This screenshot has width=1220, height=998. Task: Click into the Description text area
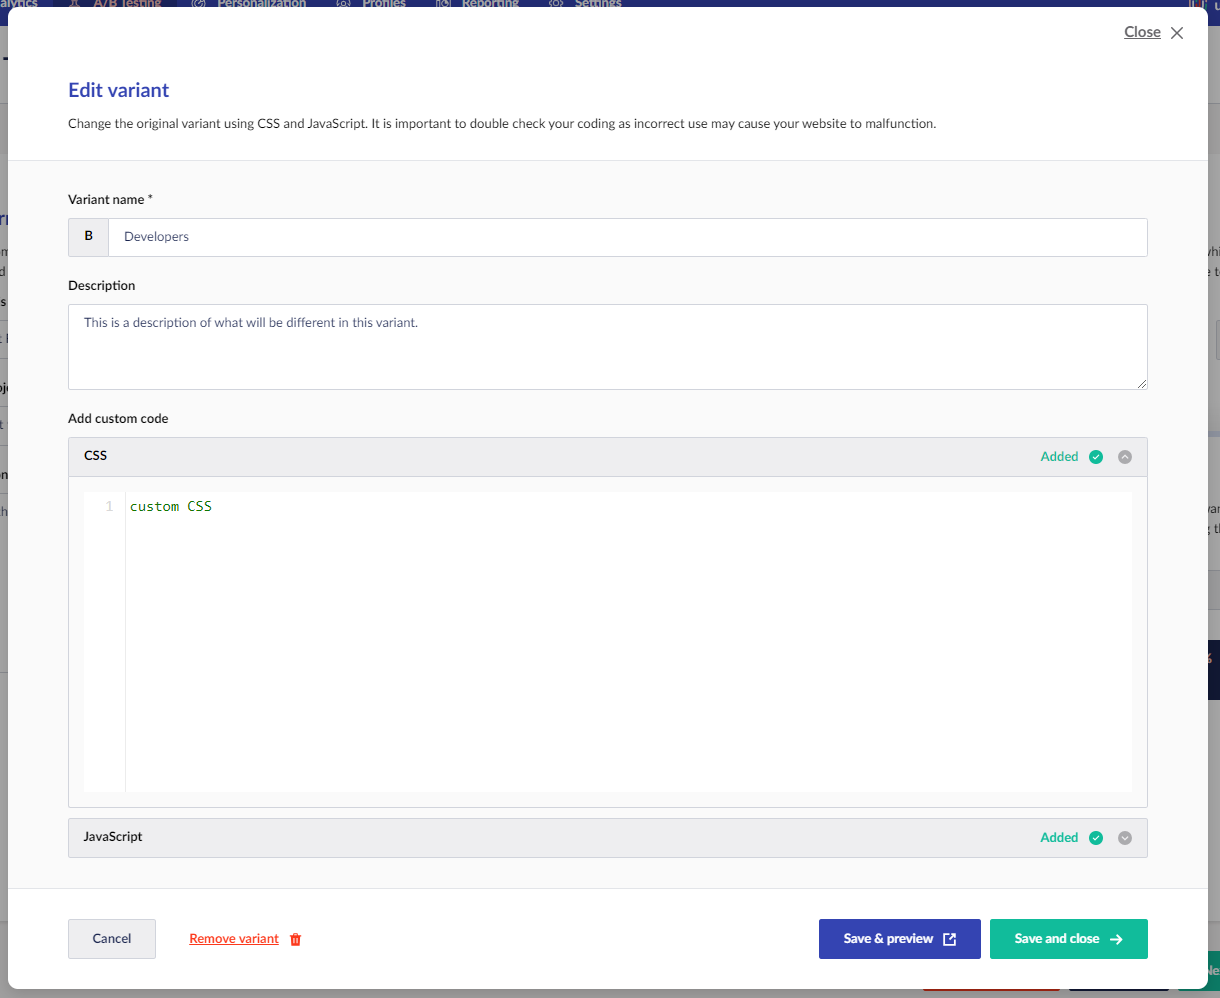point(607,346)
